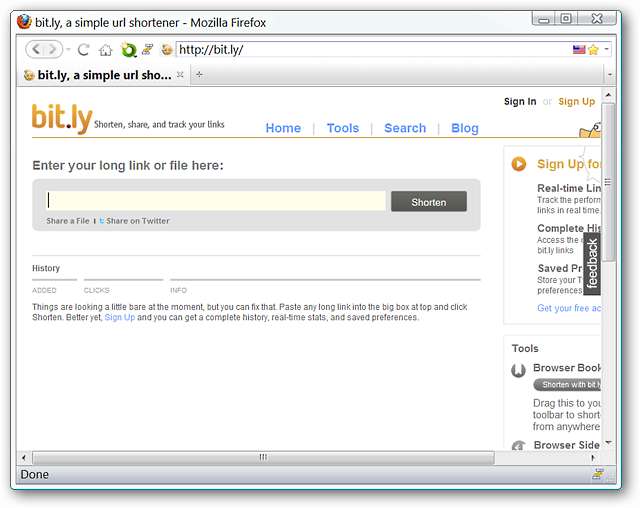Click the vertical scrollbar down arrow
Image resolution: width=640 pixels, height=508 pixels.
pos(608,443)
